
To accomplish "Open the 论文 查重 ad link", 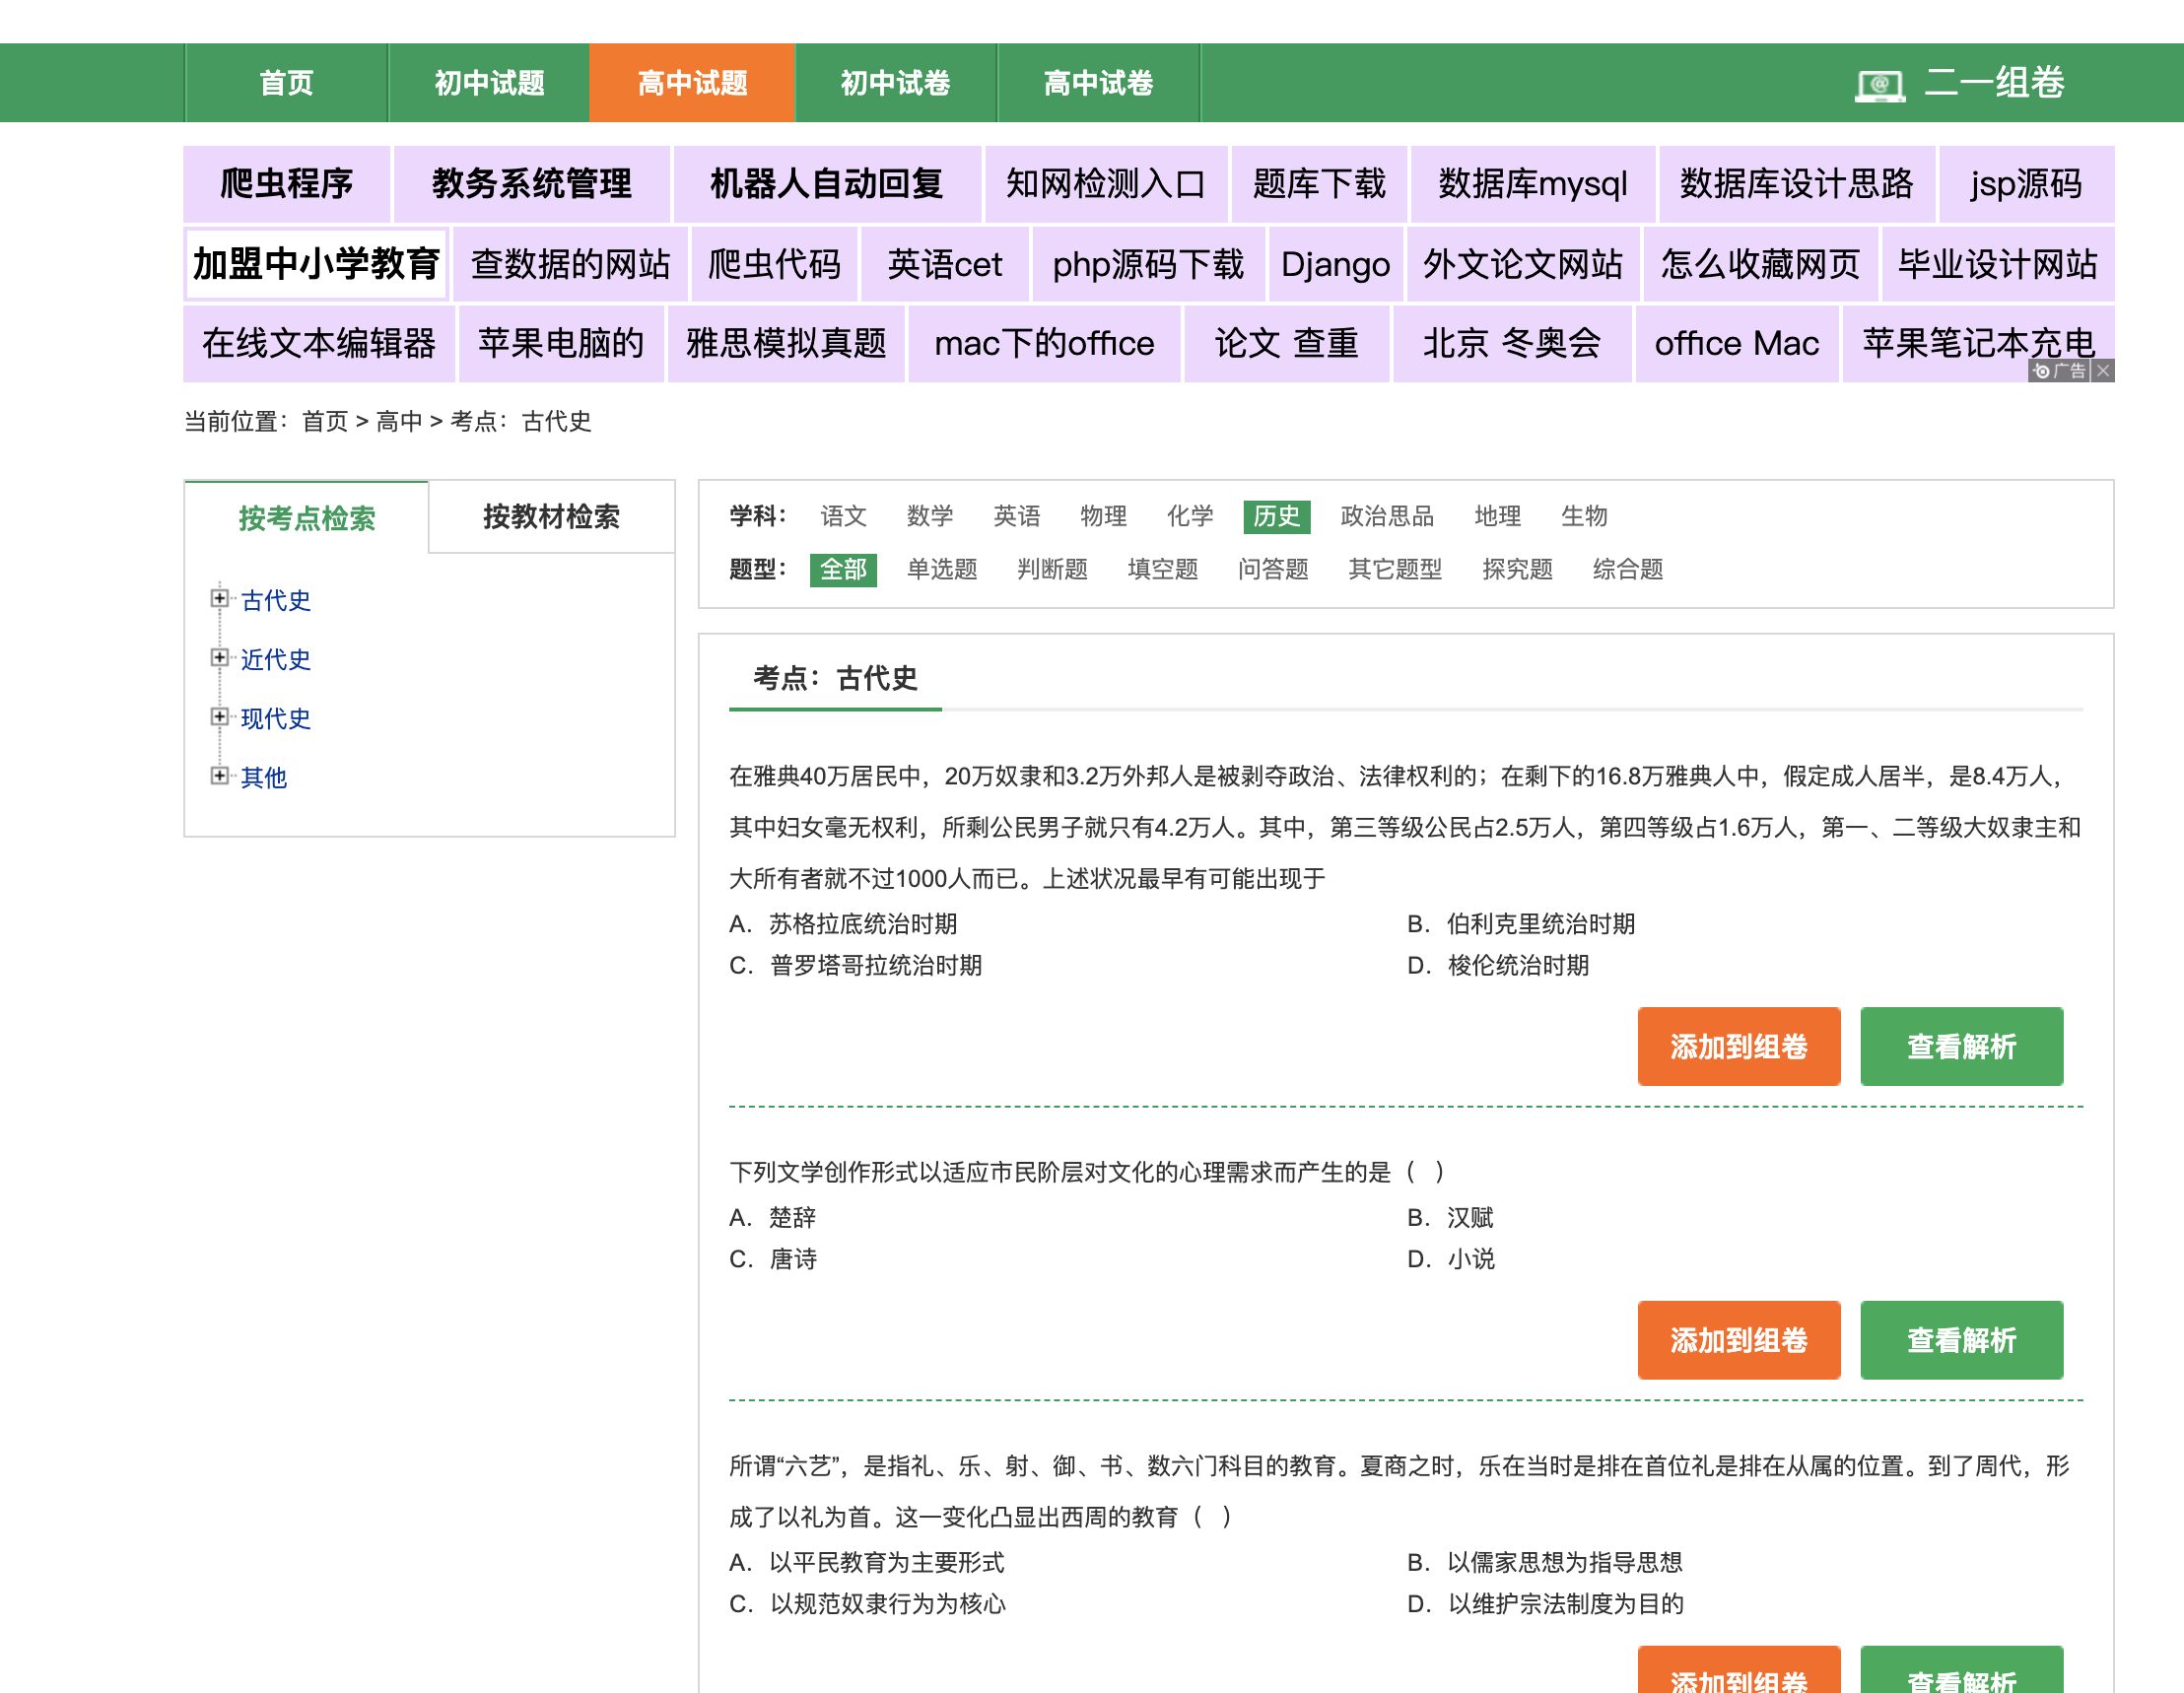I will pos(1286,343).
